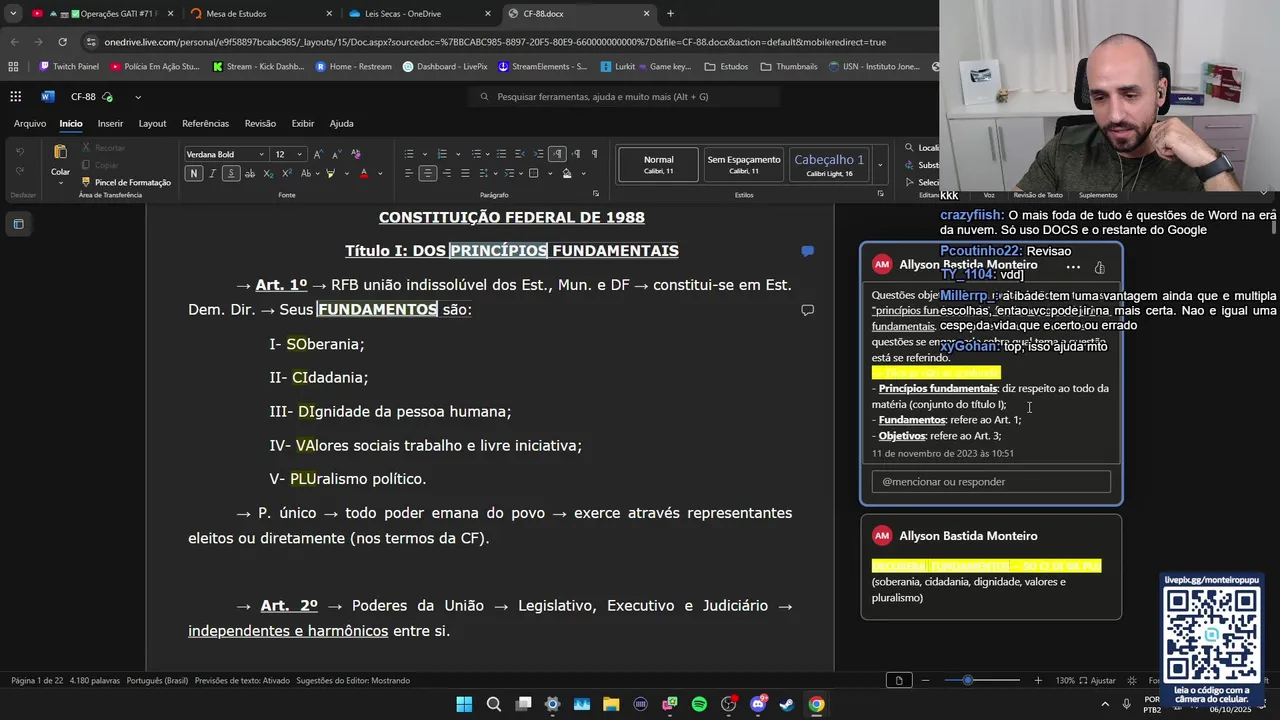
Task: Expand the Colar paste options arrow
Action: pyautogui.click(x=61, y=183)
